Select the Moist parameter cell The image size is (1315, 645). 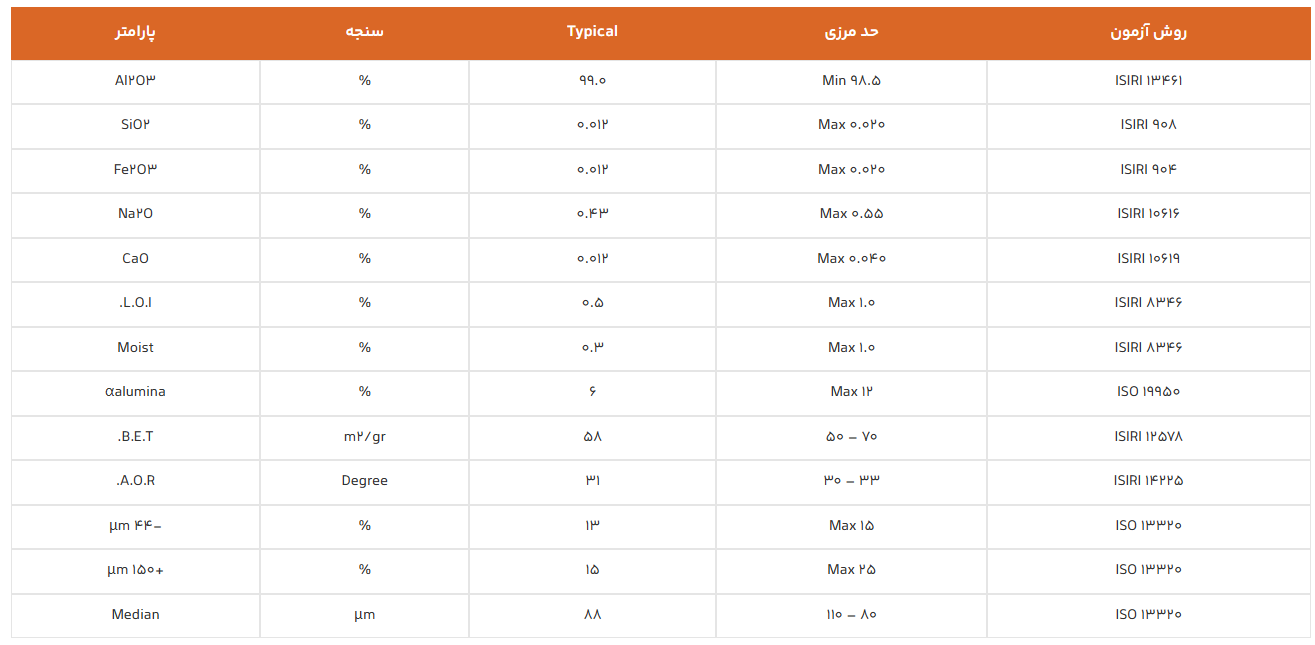click(x=135, y=347)
